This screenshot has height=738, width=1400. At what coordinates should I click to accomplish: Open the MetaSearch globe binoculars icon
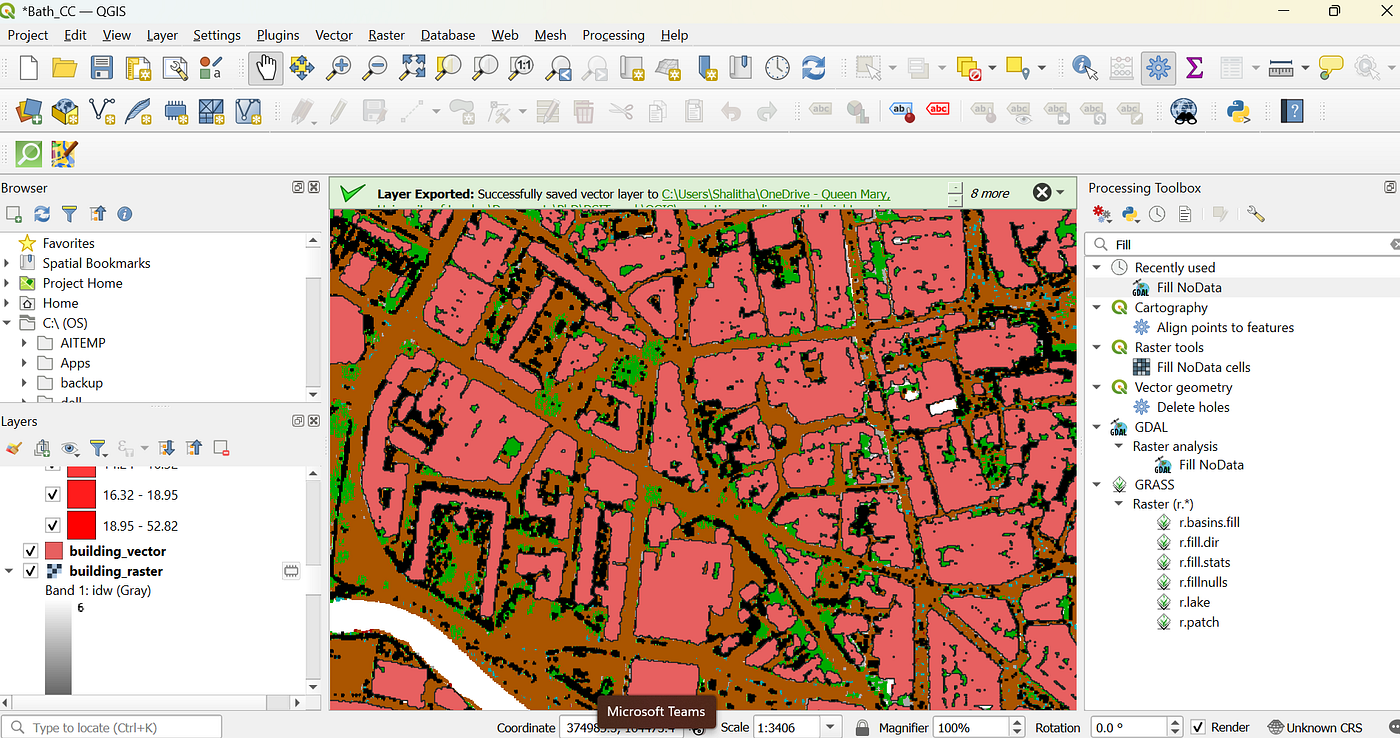pos(1184,110)
